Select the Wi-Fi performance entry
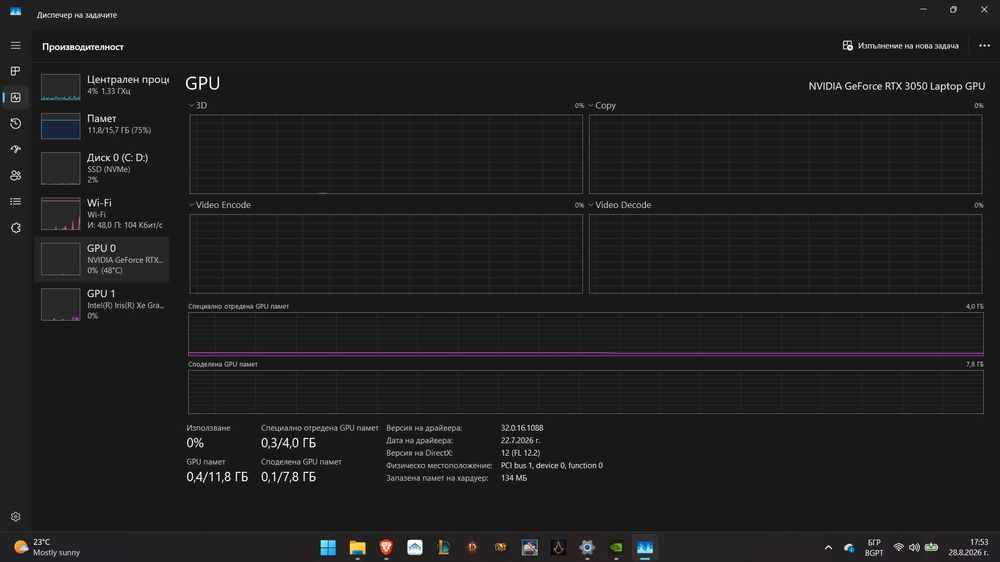Image resolution: width=1000 pixels, height=562 pixels. 102,213
